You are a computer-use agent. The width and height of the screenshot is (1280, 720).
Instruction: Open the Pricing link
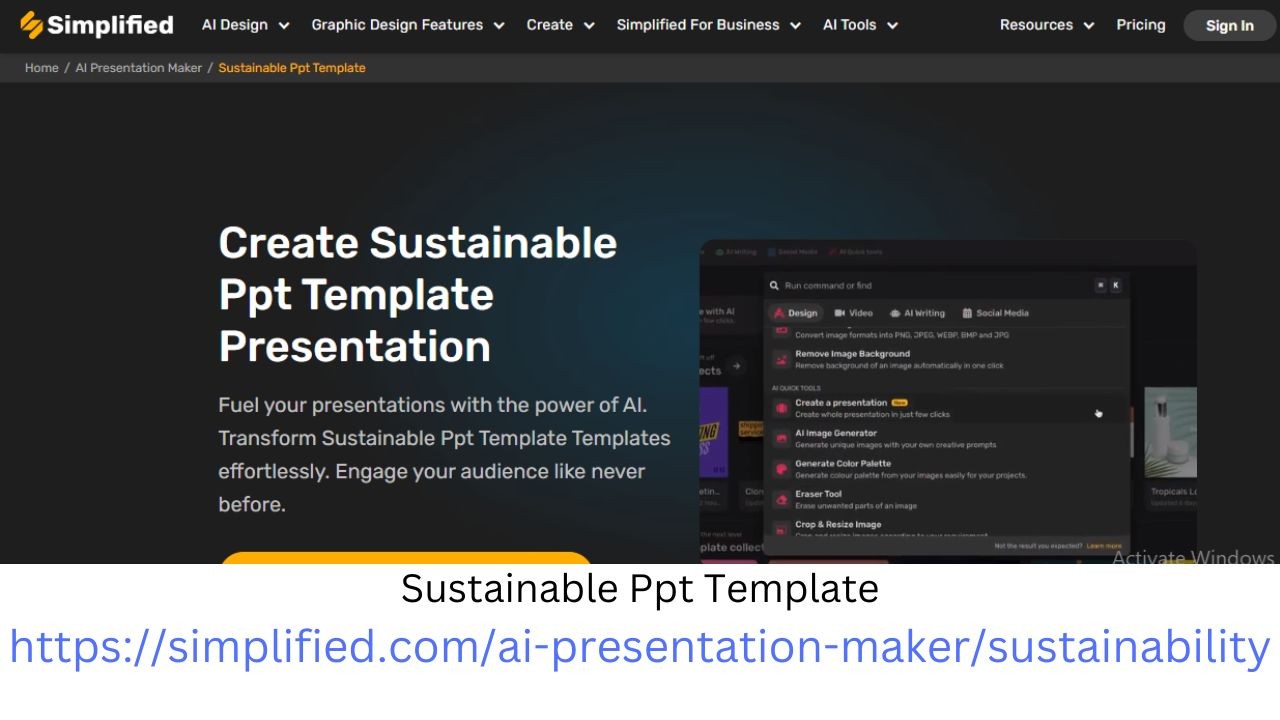pos(1140,25)
